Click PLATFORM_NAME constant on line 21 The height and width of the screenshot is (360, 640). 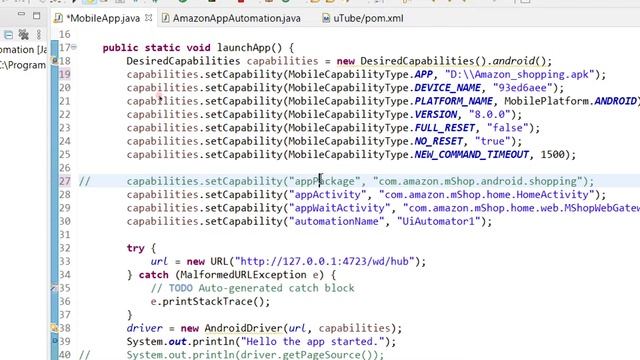click(x=453, y=101)
